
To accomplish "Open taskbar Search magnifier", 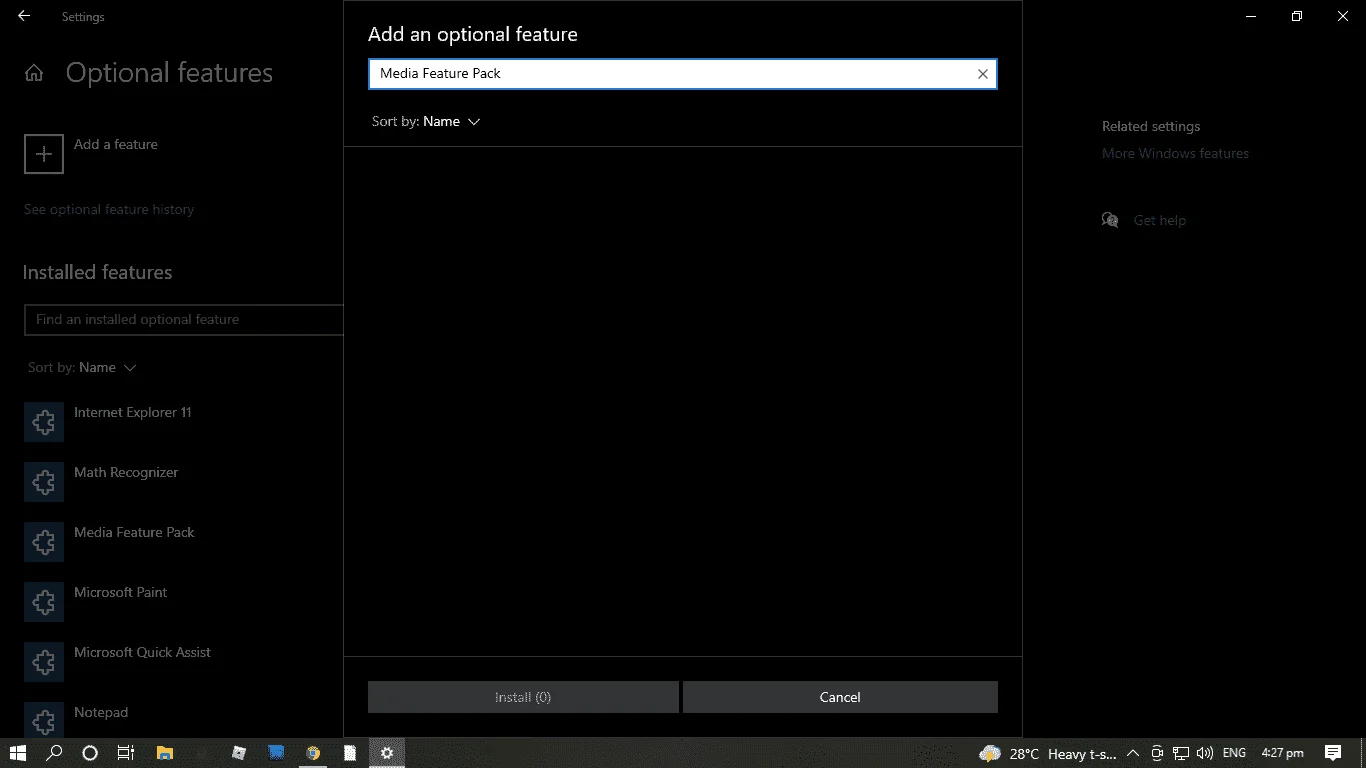I will click(54, 753).
